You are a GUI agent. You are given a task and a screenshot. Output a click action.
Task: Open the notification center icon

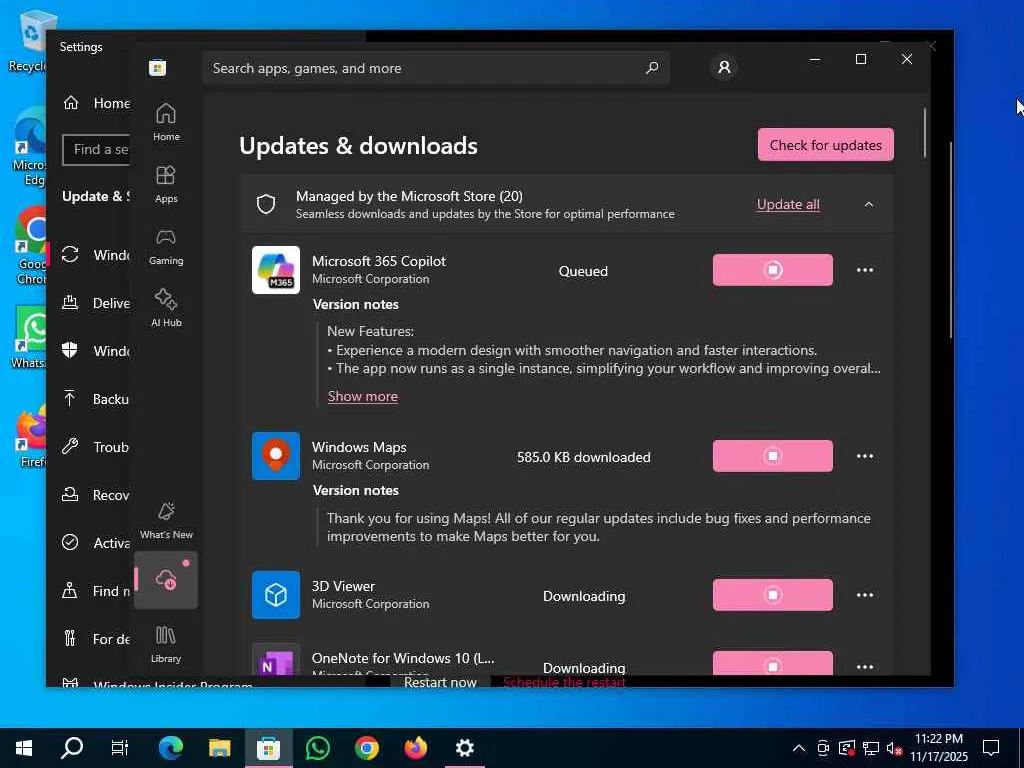tap(991, 748)
